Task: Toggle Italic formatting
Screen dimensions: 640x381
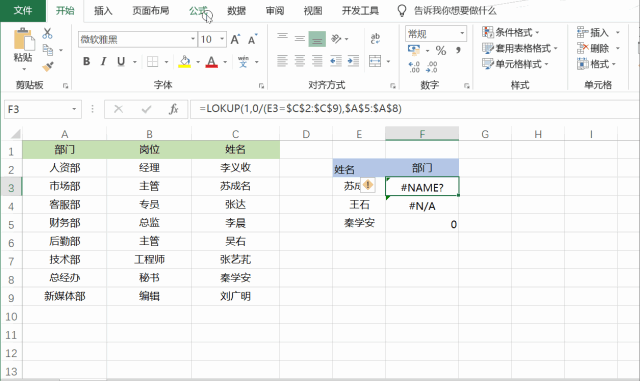Action: pos(103,62)
